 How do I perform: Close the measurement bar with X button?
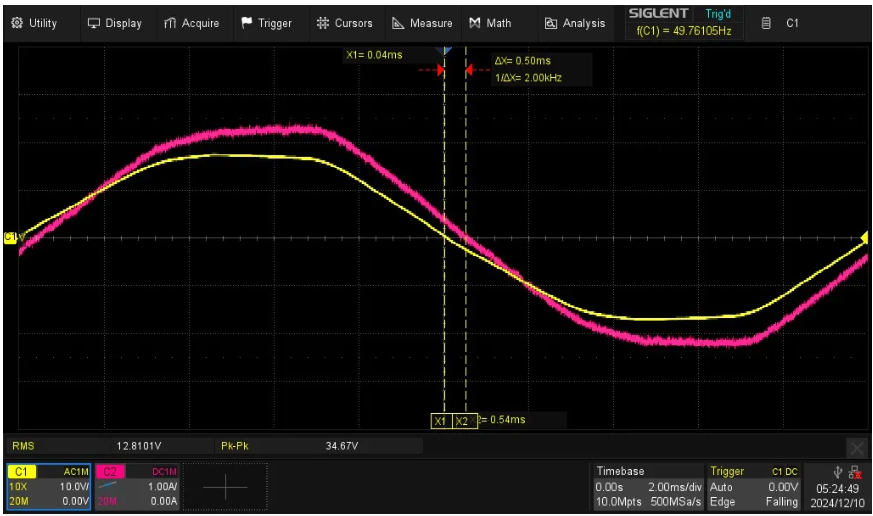coord(856,448)
